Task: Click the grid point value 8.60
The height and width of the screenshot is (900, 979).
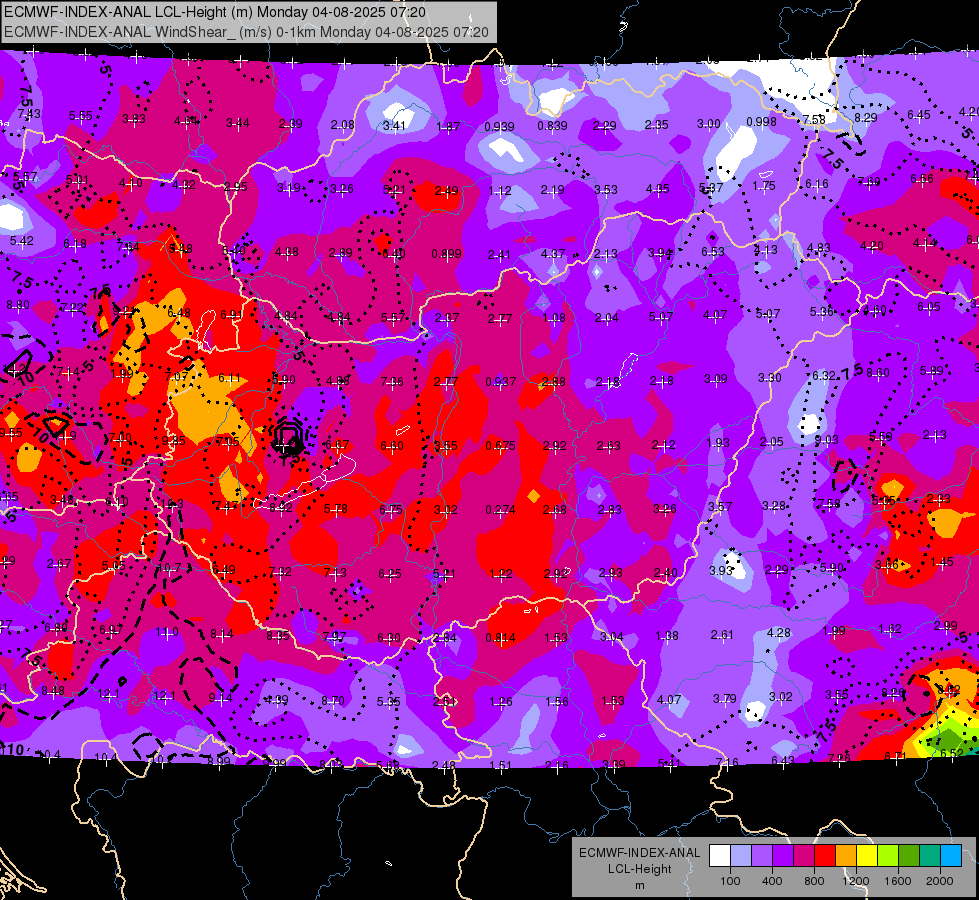Action: [878, 372]
